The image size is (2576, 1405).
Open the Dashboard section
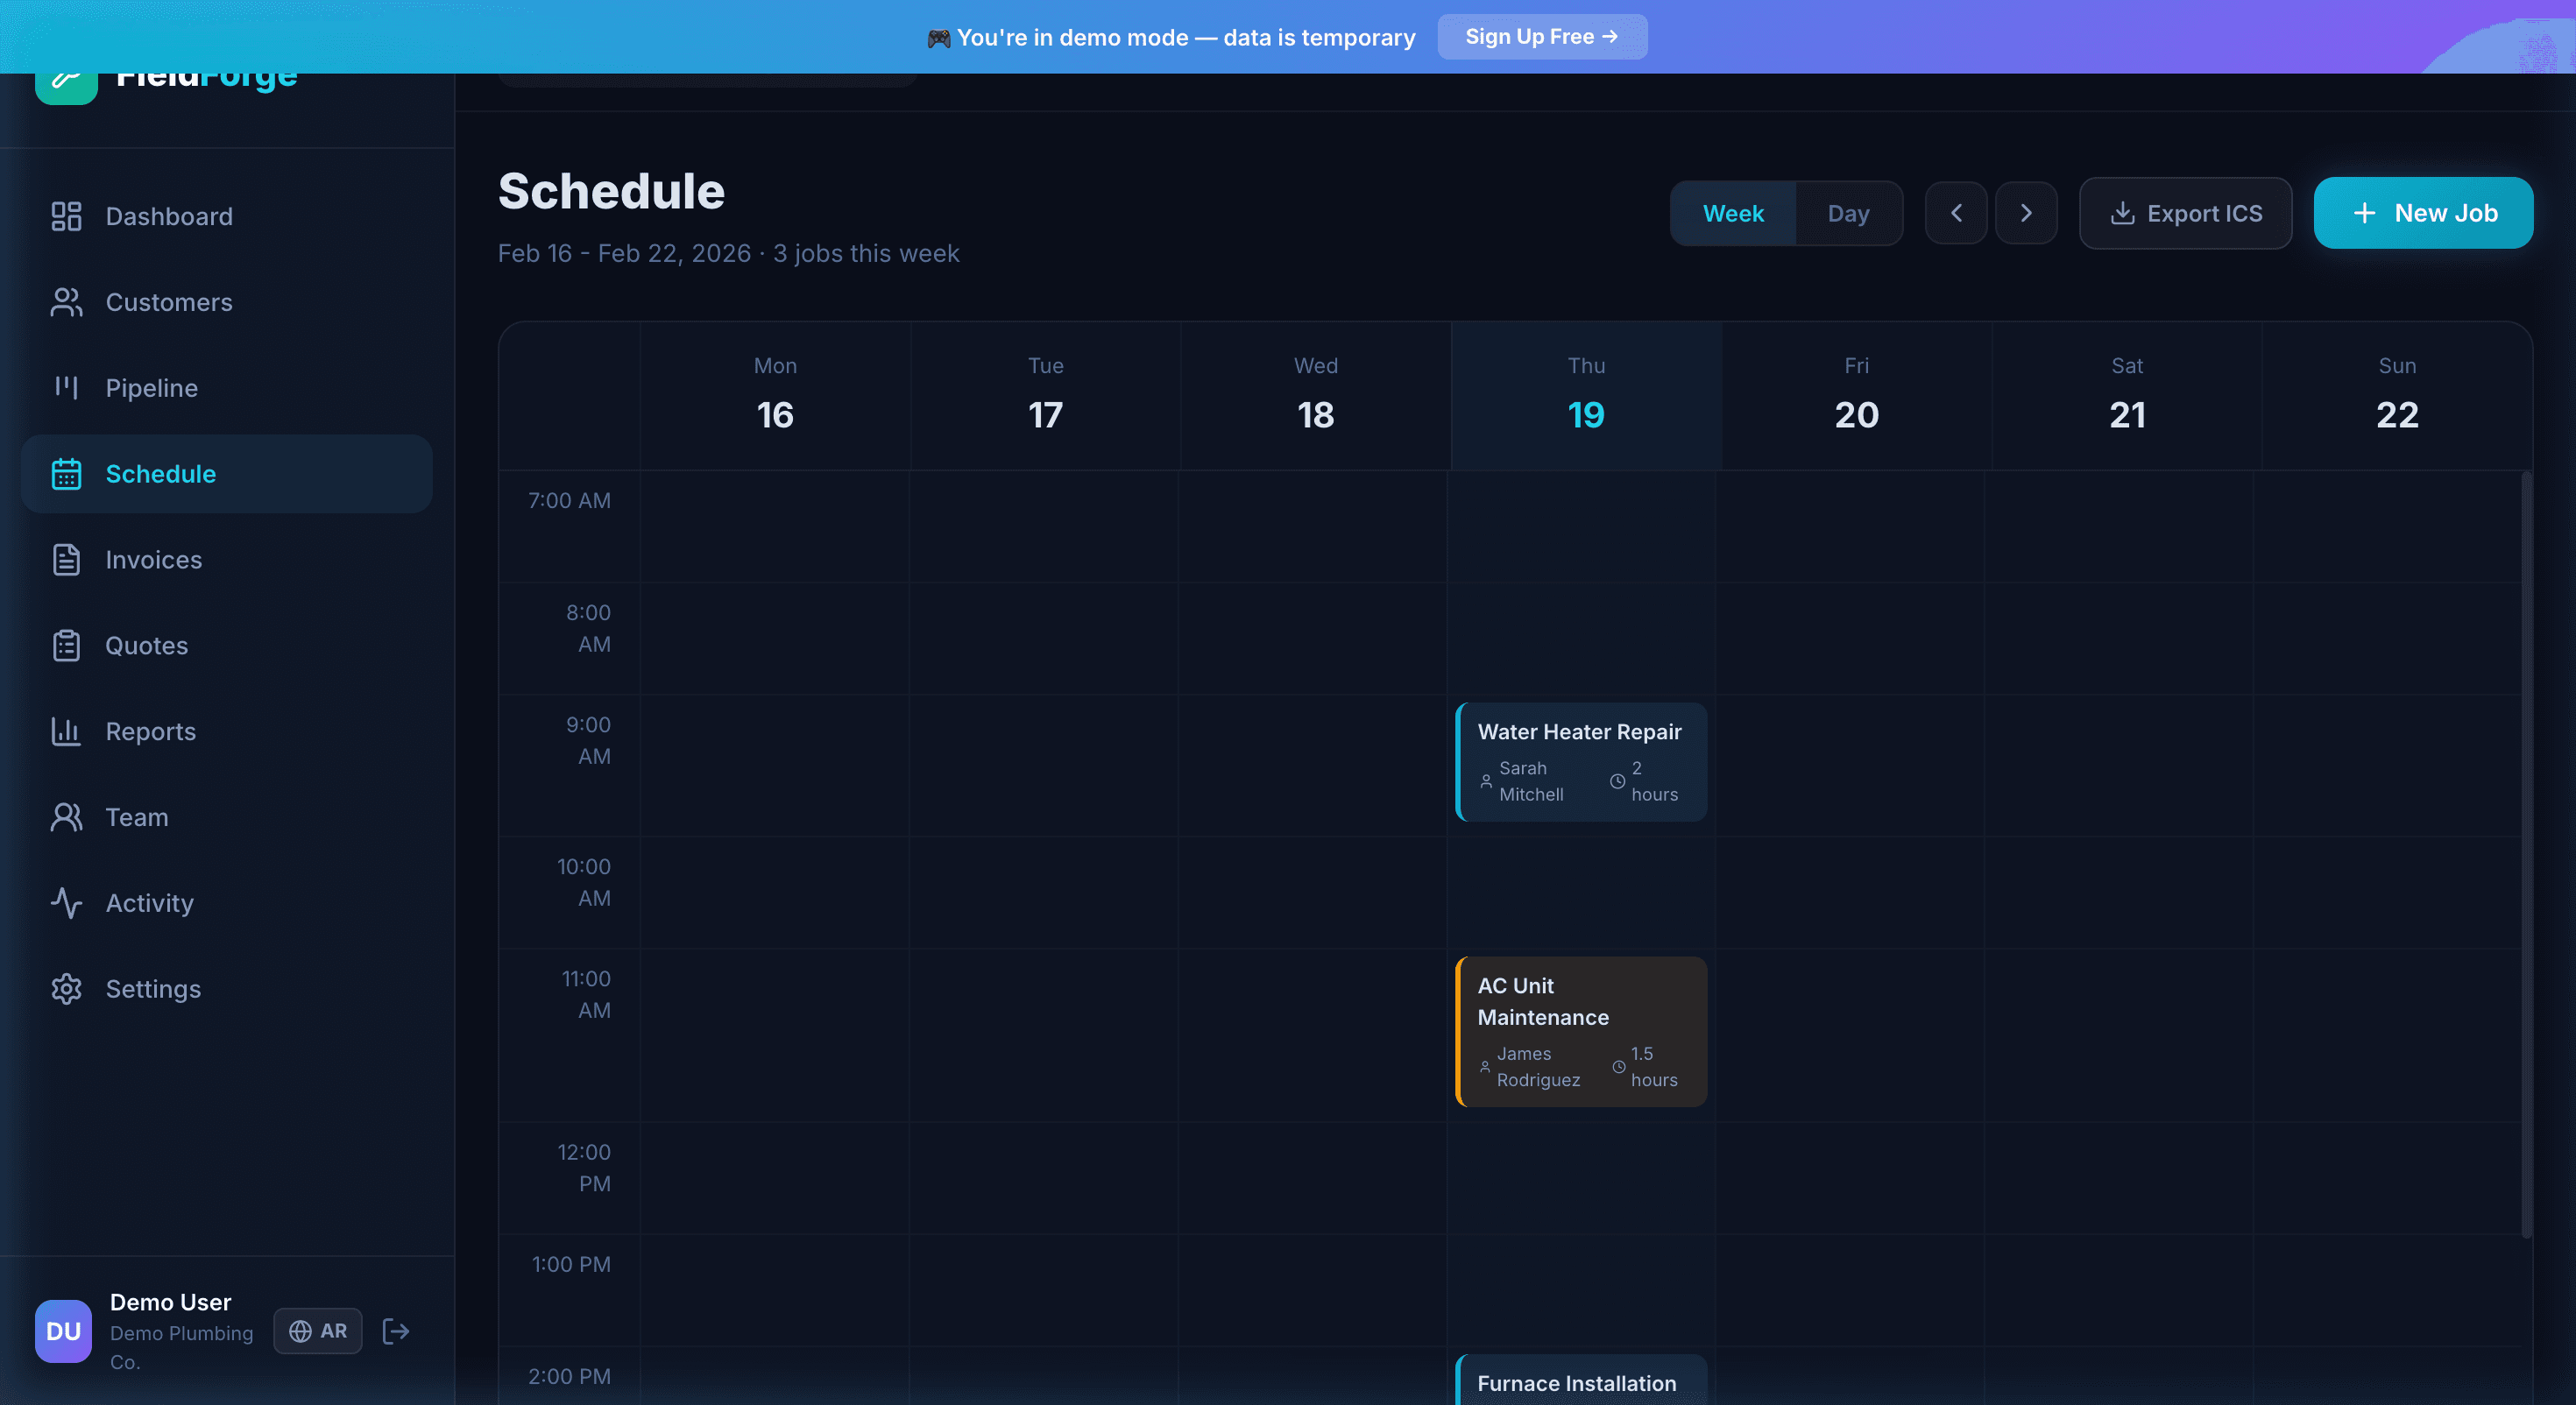click(169, 216)
